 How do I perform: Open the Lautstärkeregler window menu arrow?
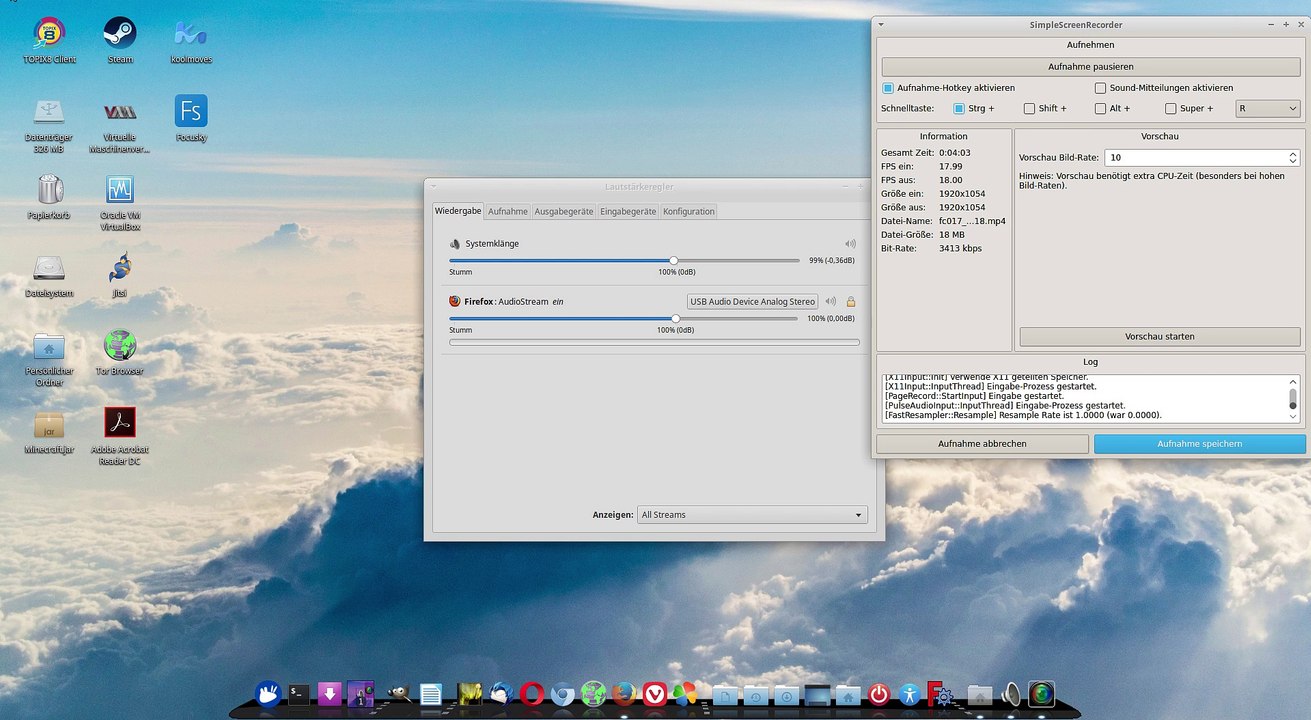[x=434, y=186]
